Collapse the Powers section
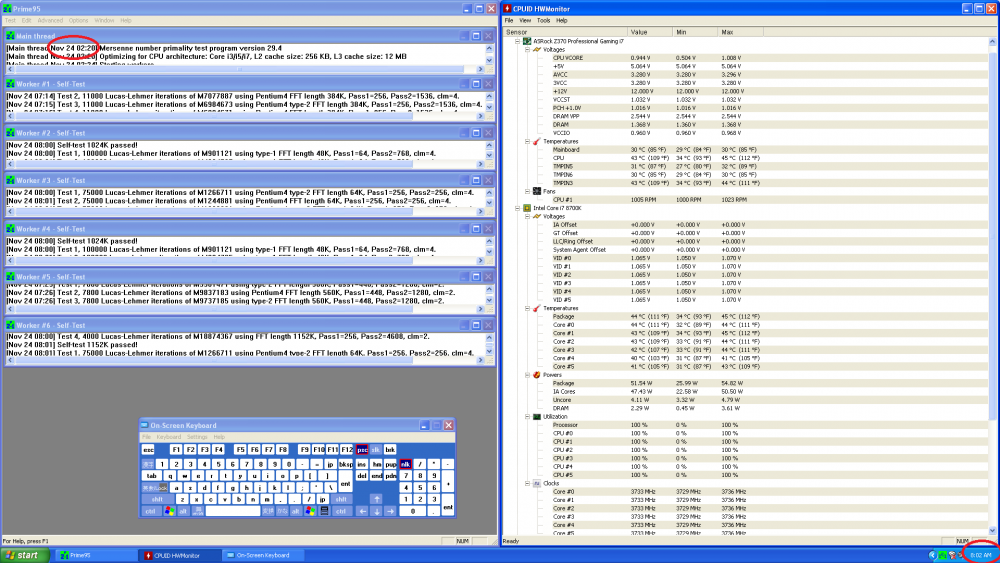Image resolution: width=1000 pixels, height=563 pixels. 527,375
